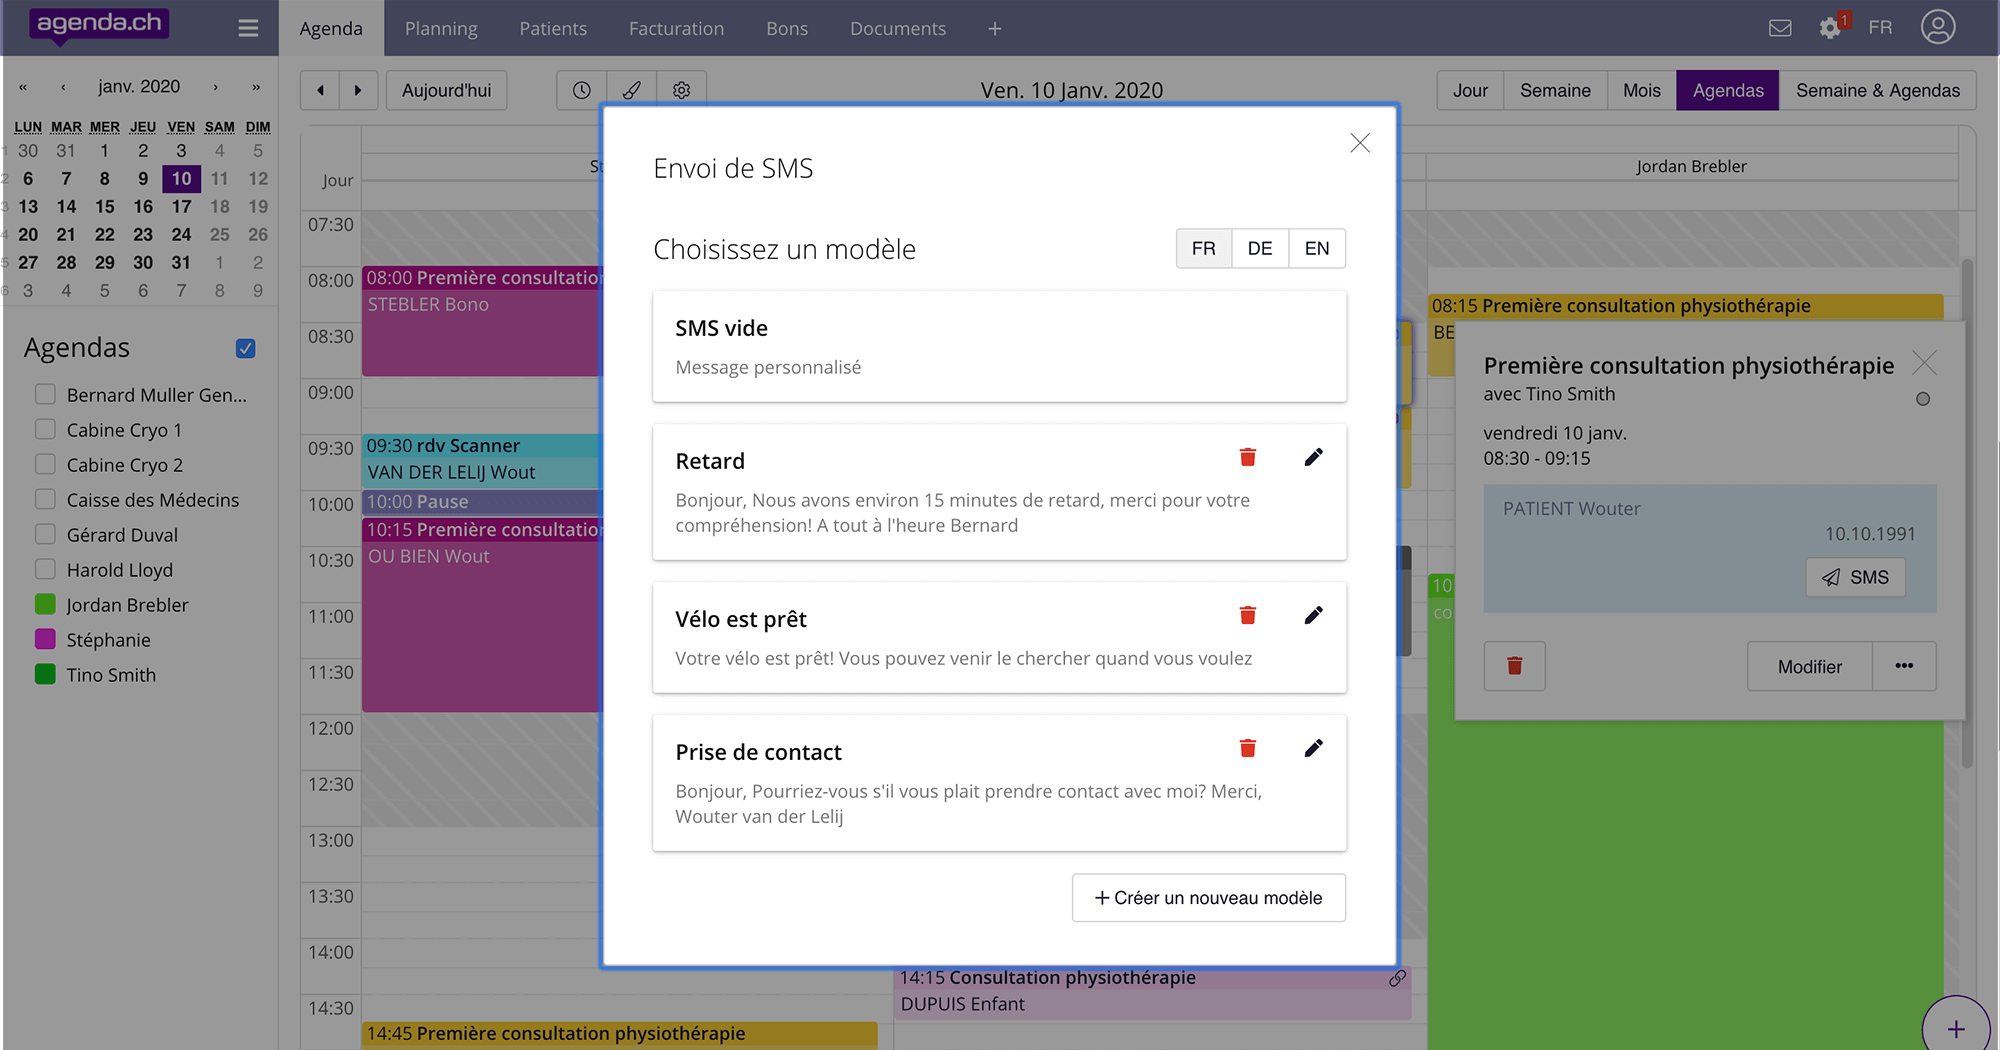Open settings gear with notification badge
Viewport: 2000px width, 1050px height.
[1830, 28]
